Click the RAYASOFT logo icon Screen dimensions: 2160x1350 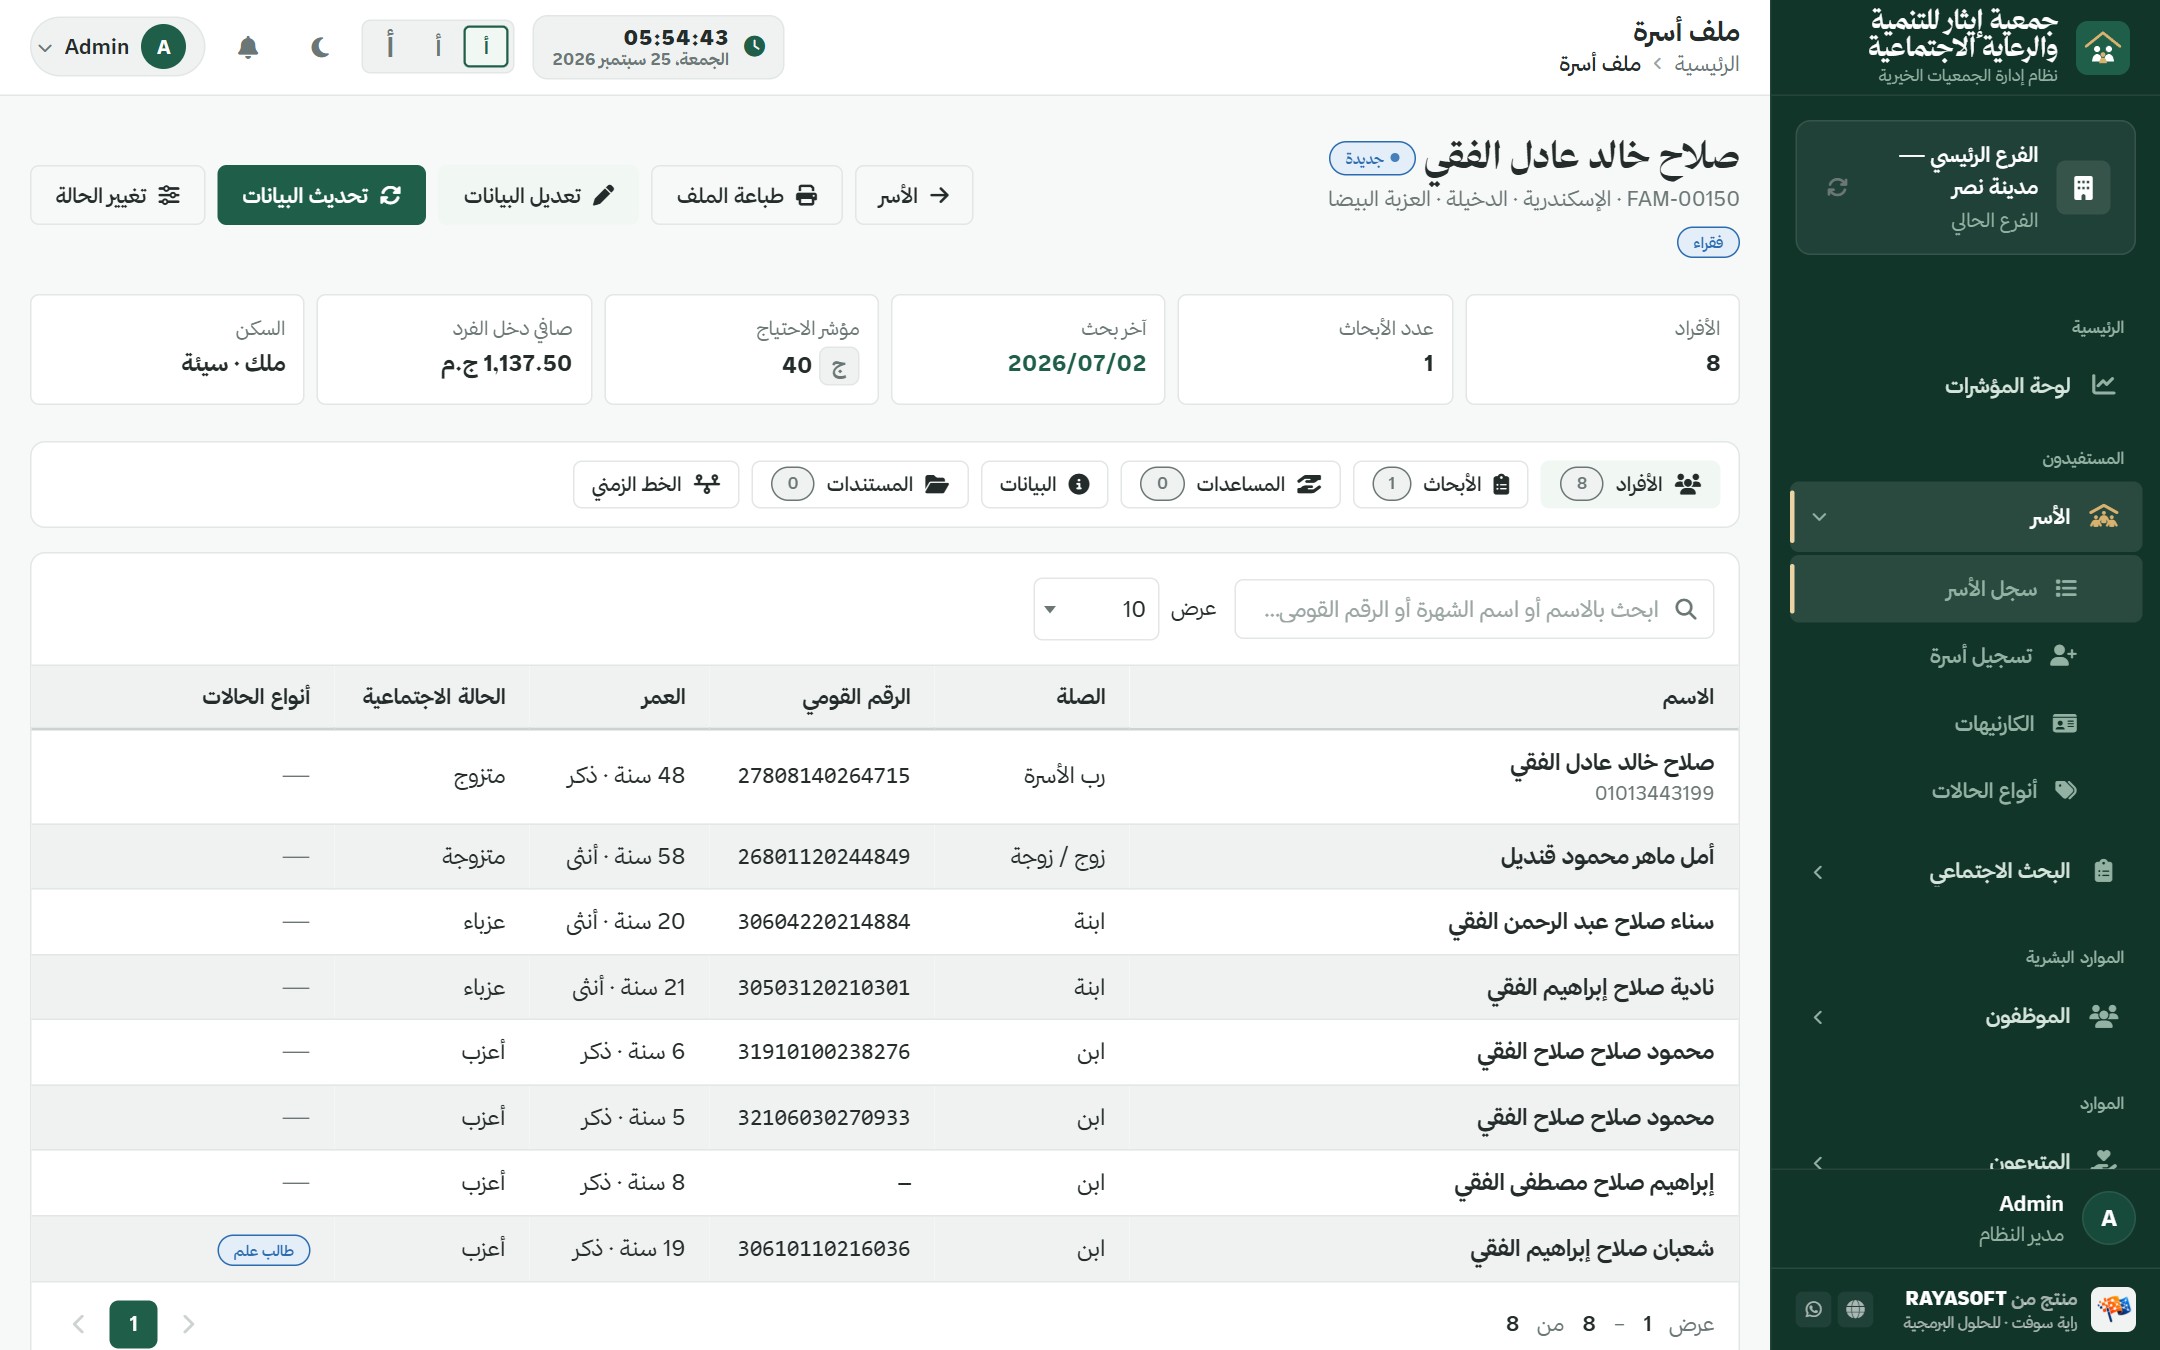2113,1309
